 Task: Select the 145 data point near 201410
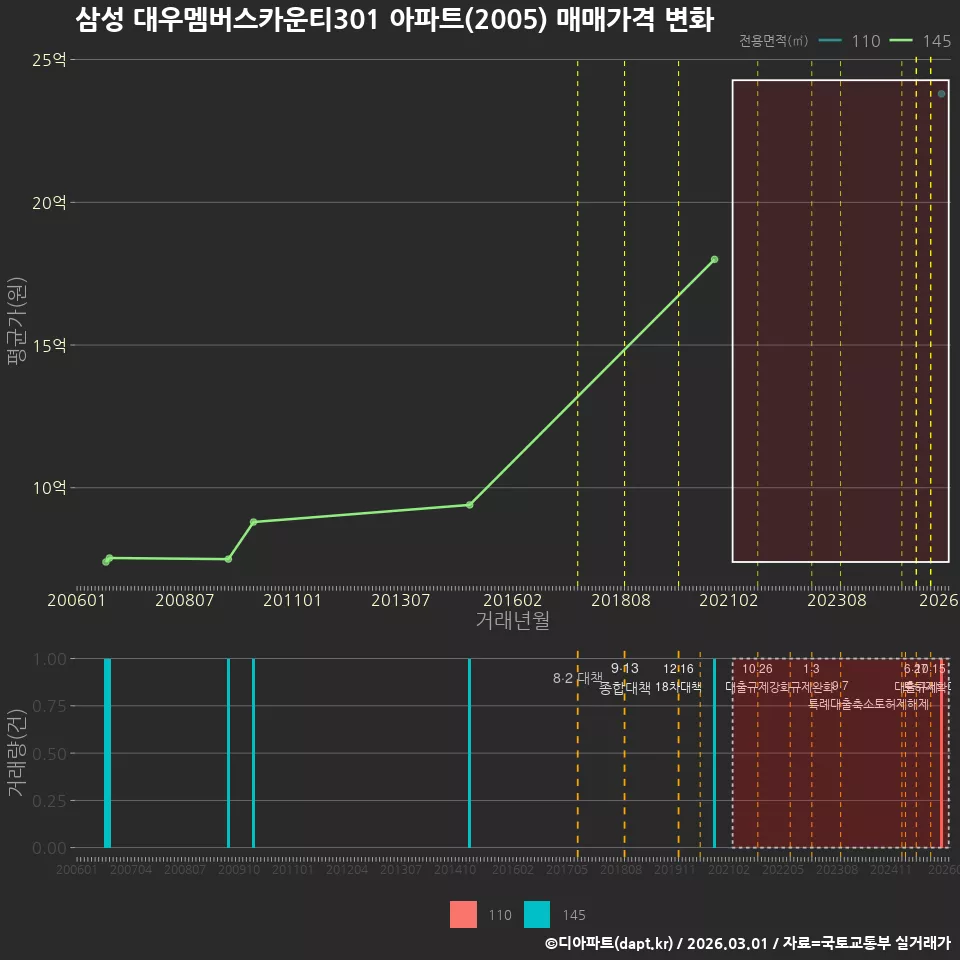tap(470, 505)
